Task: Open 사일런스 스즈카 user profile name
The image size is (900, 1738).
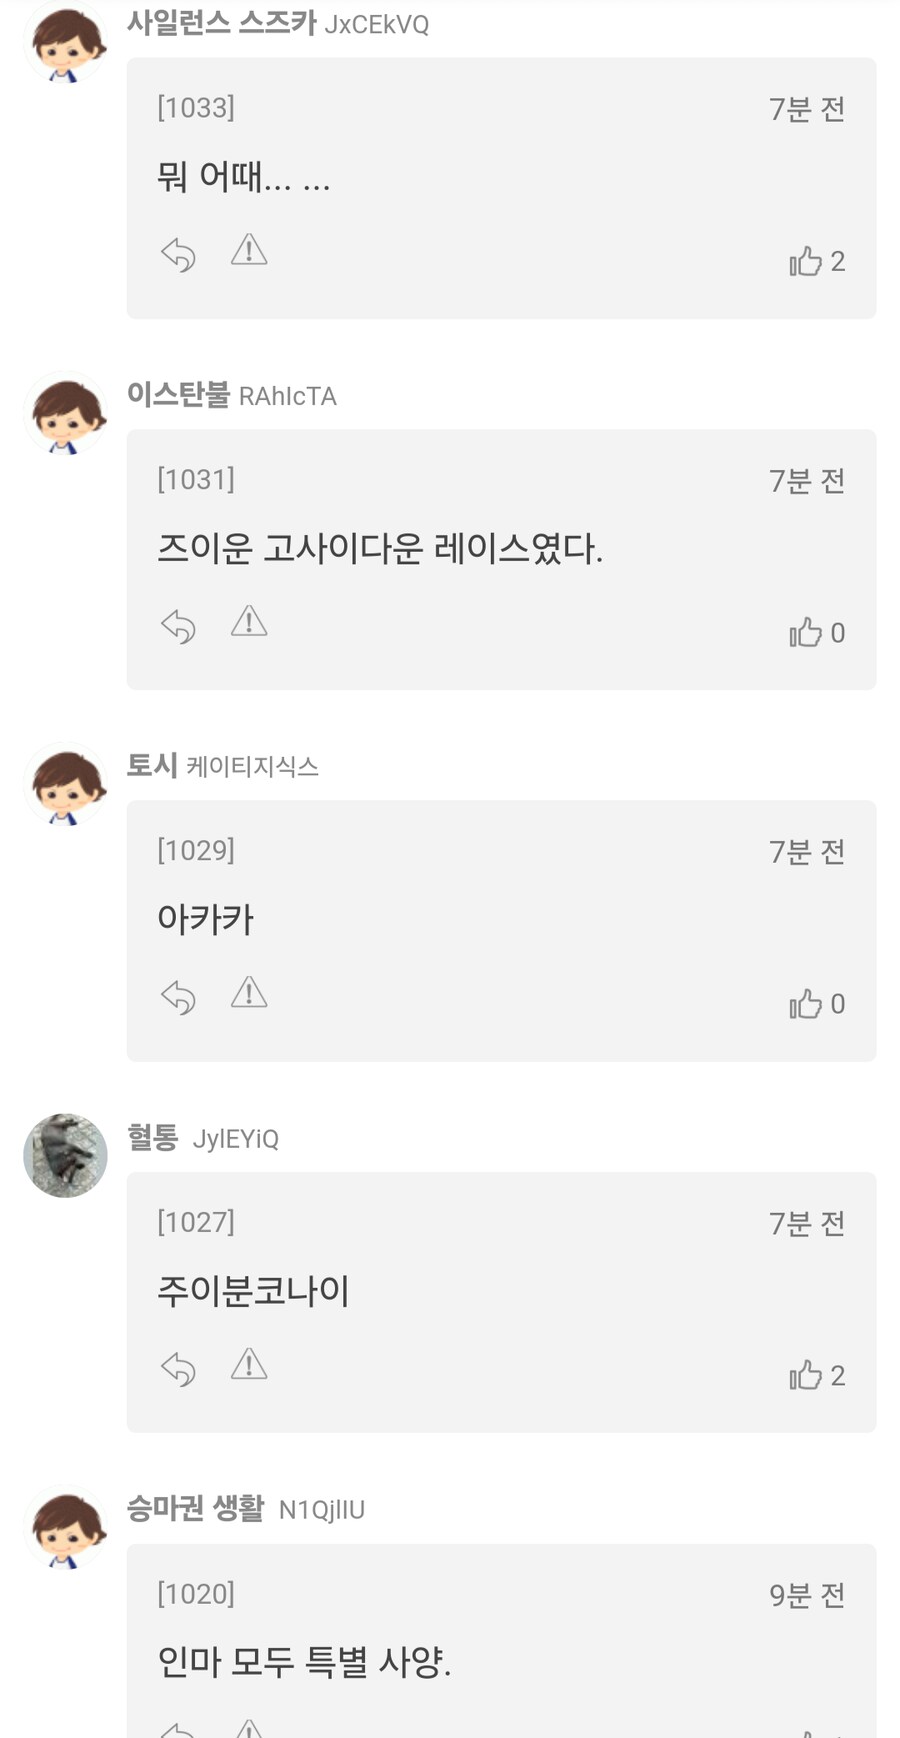Action: [x=221, y=22]
